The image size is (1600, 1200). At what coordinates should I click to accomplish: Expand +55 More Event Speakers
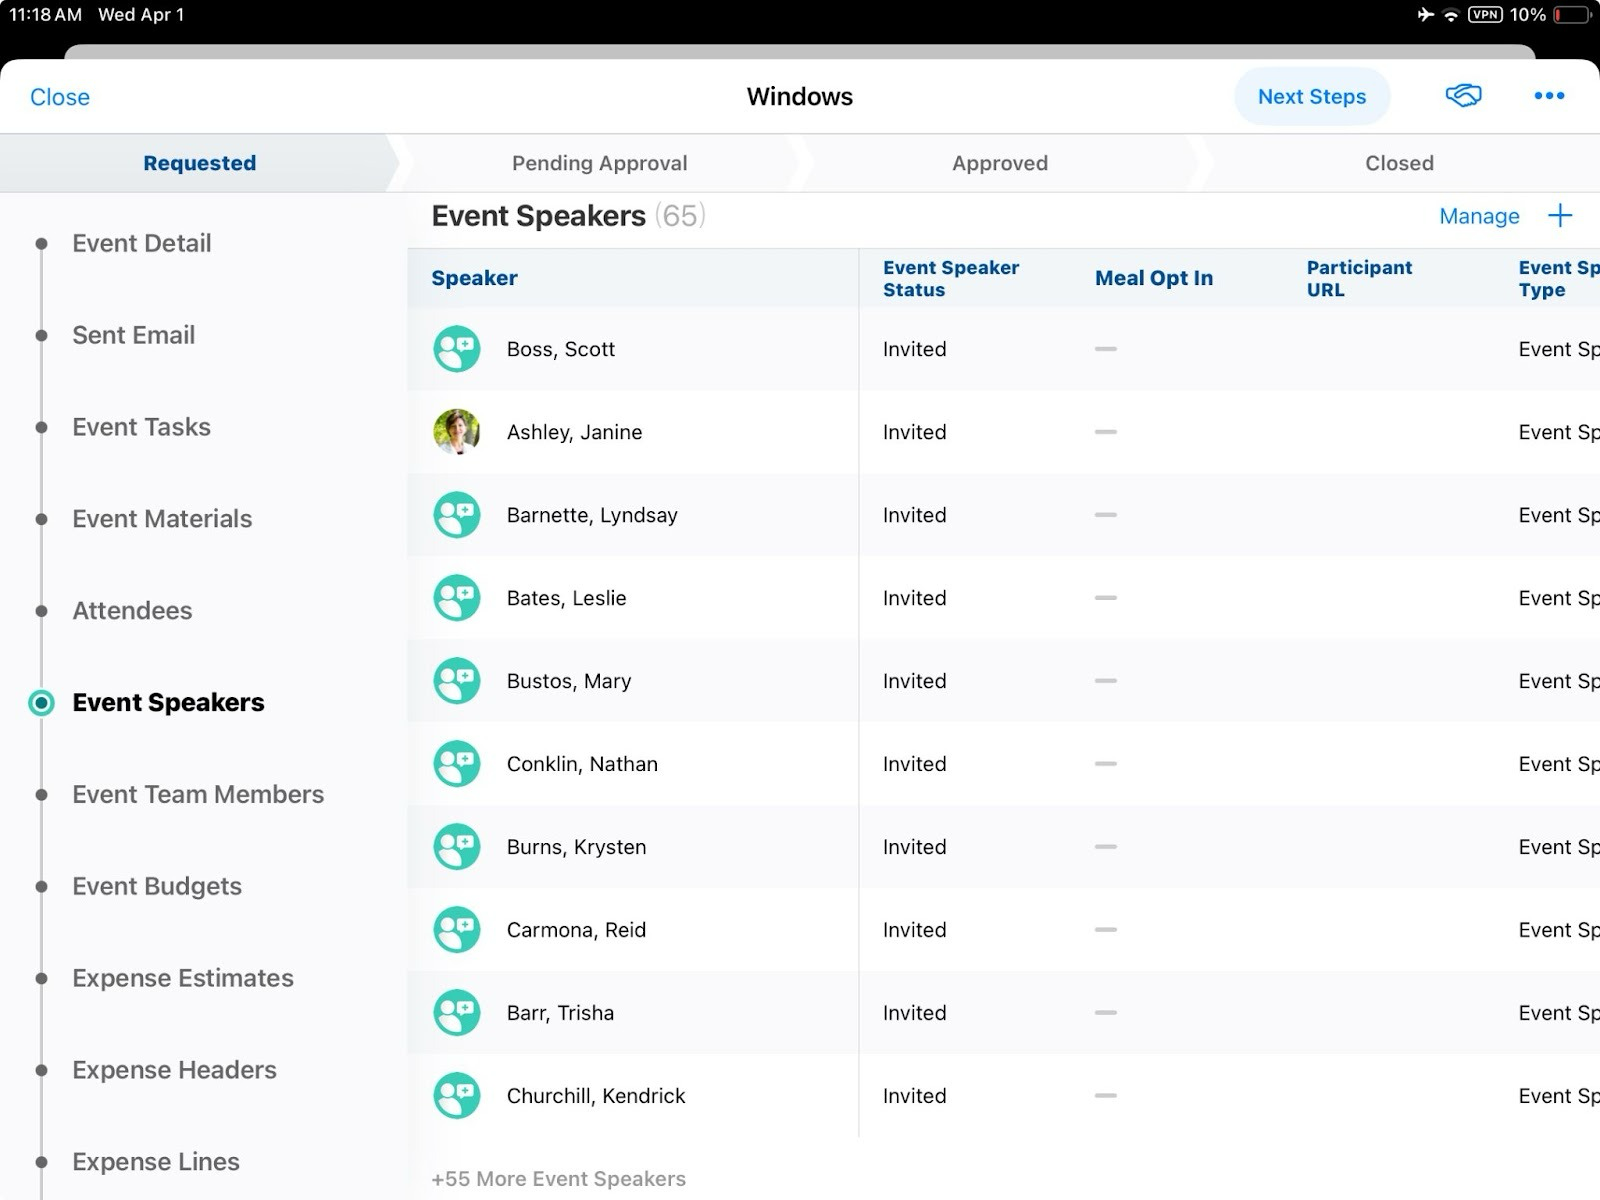tap(558, 1179)
